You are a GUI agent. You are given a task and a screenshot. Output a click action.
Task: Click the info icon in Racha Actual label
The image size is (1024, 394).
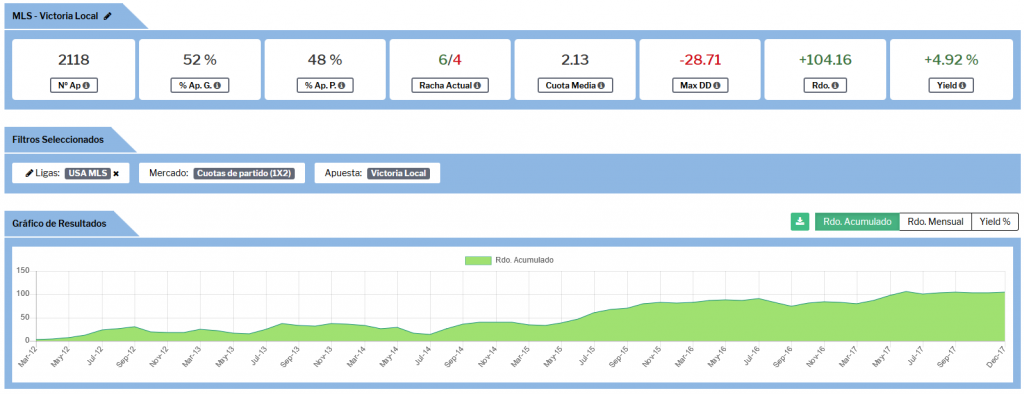tap(477, 85)
